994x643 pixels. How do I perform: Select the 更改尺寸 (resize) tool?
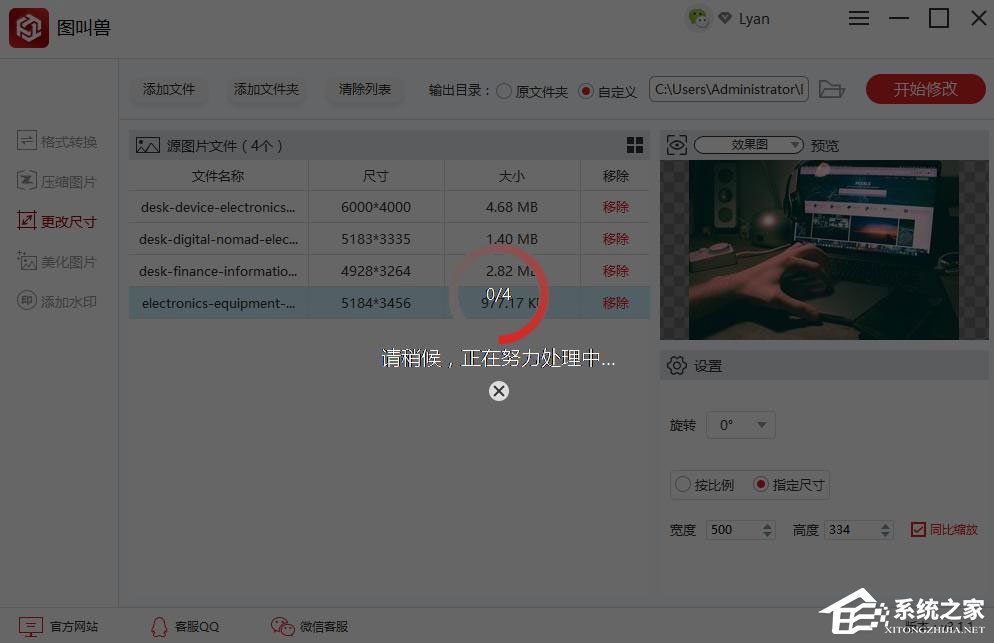57,221
